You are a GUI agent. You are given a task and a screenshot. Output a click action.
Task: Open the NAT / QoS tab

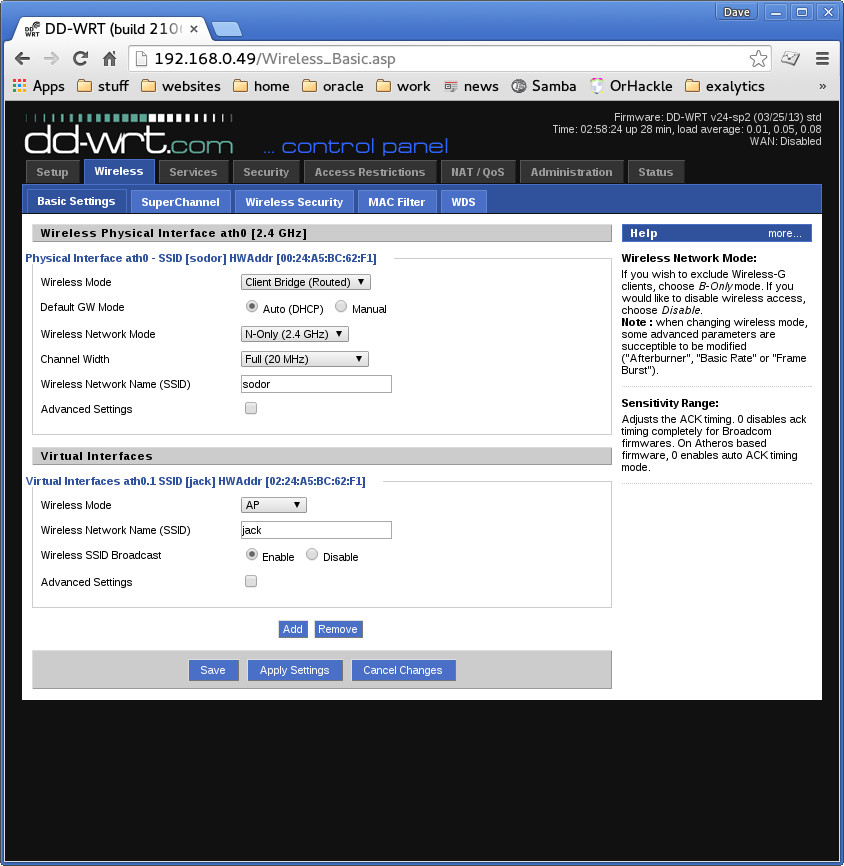(x=478, y=172)
